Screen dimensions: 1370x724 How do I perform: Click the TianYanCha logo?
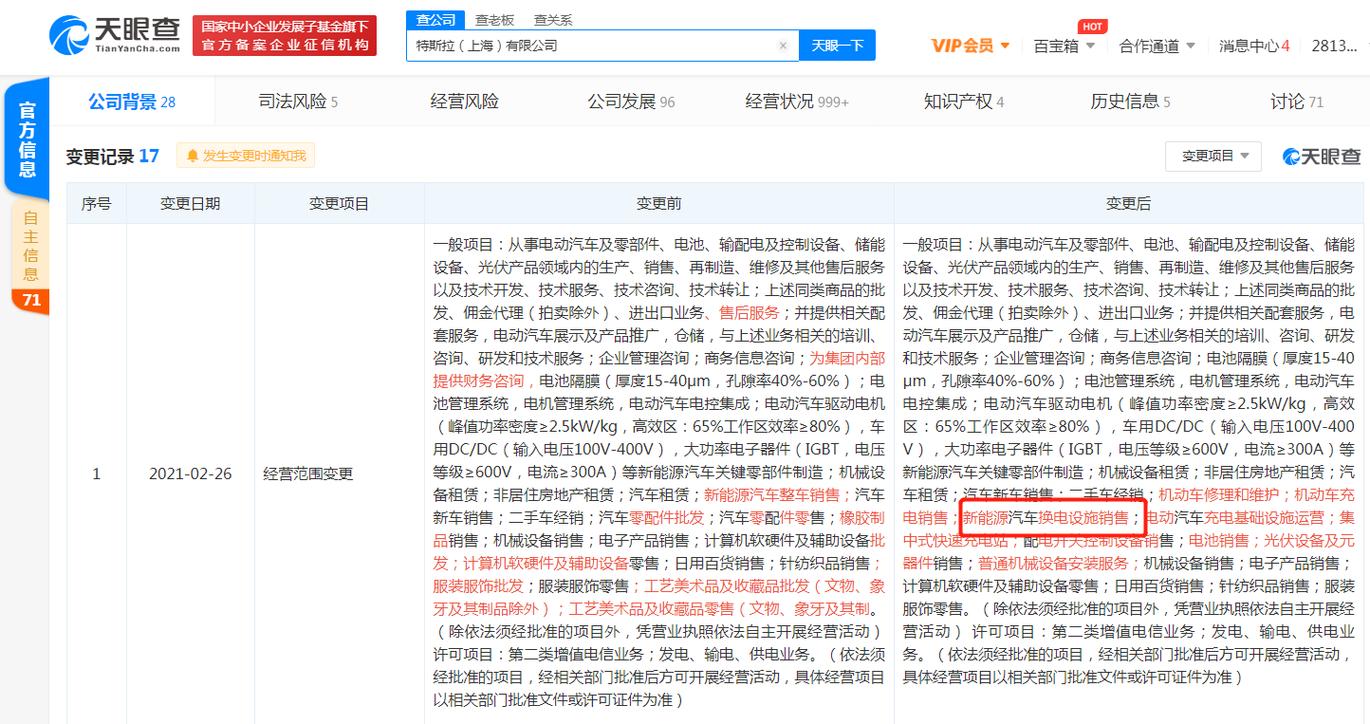(x=115, y=34)
